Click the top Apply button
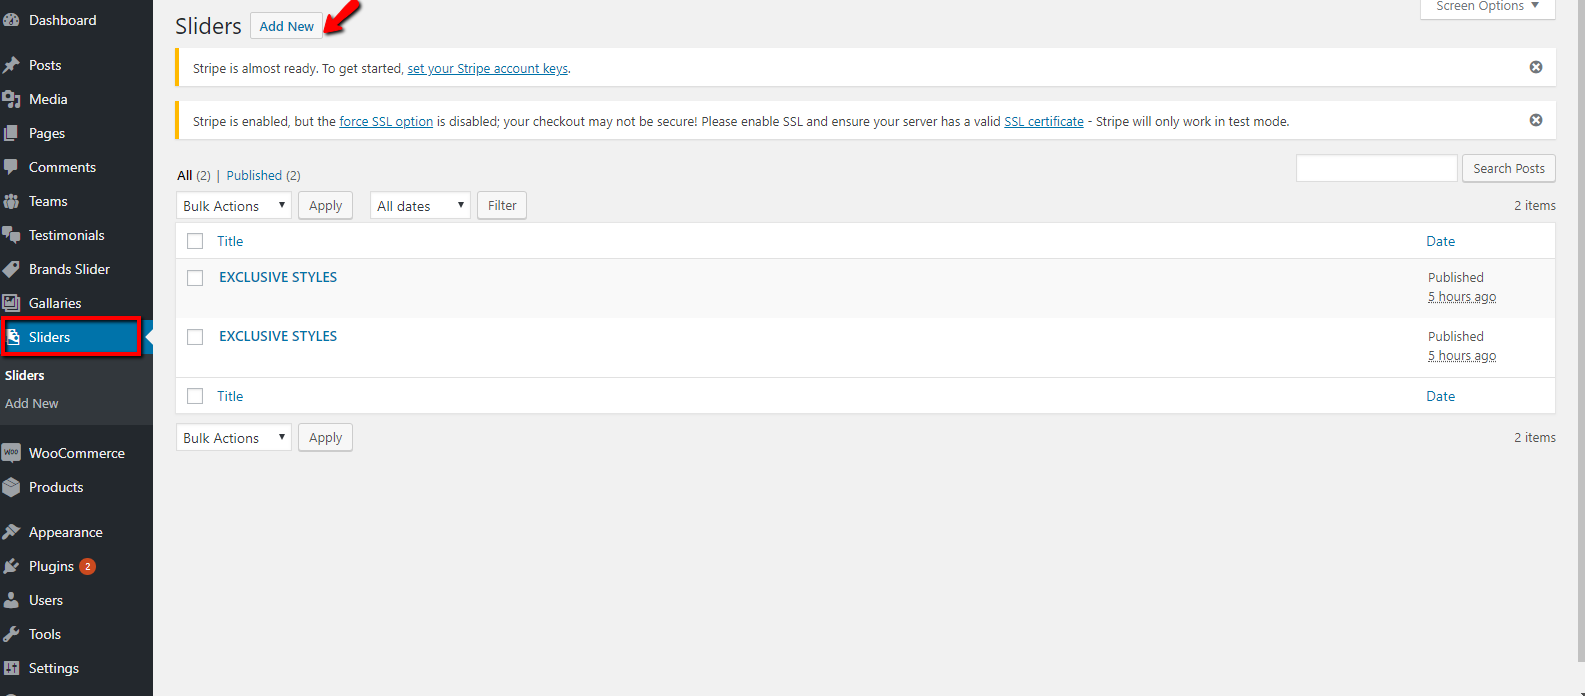Viewport: 1585px width, 696px height. point(325,205)
